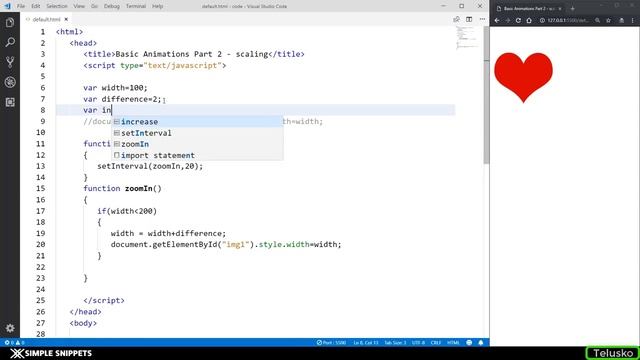Image resolution: width=640 pixels, height=360 pixels.
Task: Change the CRLF end-of-line setting
Action: point(436,342)
